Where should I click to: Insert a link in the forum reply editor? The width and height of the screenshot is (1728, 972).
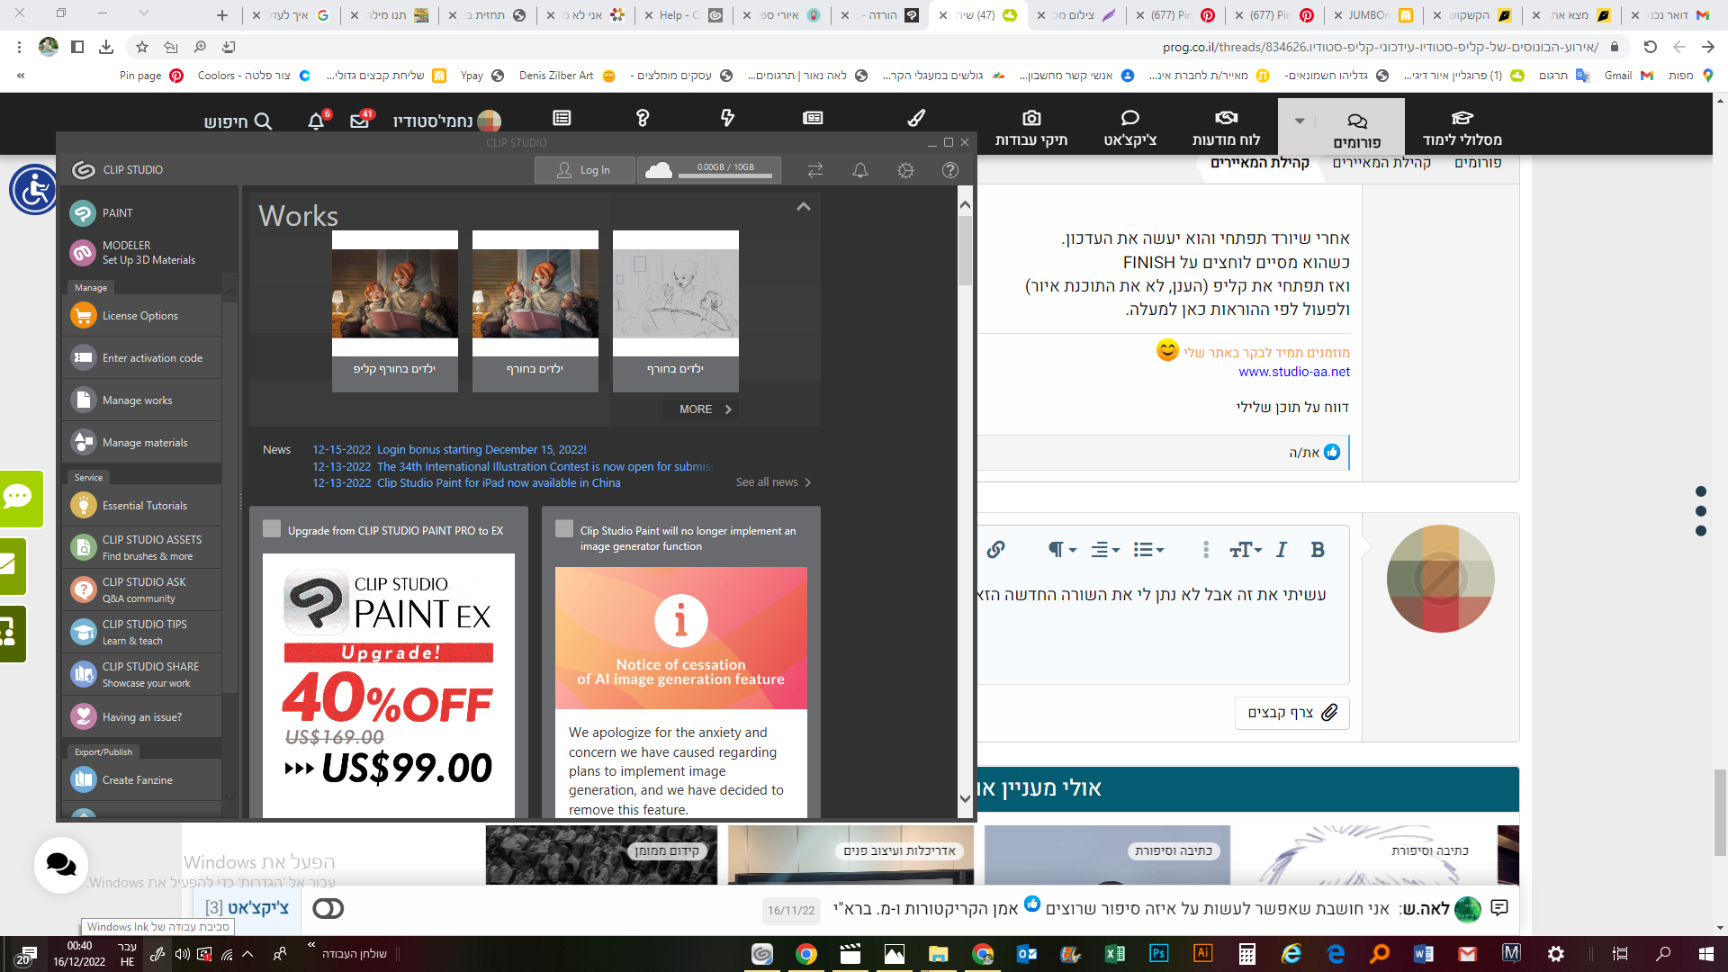[x=995, y=549]
